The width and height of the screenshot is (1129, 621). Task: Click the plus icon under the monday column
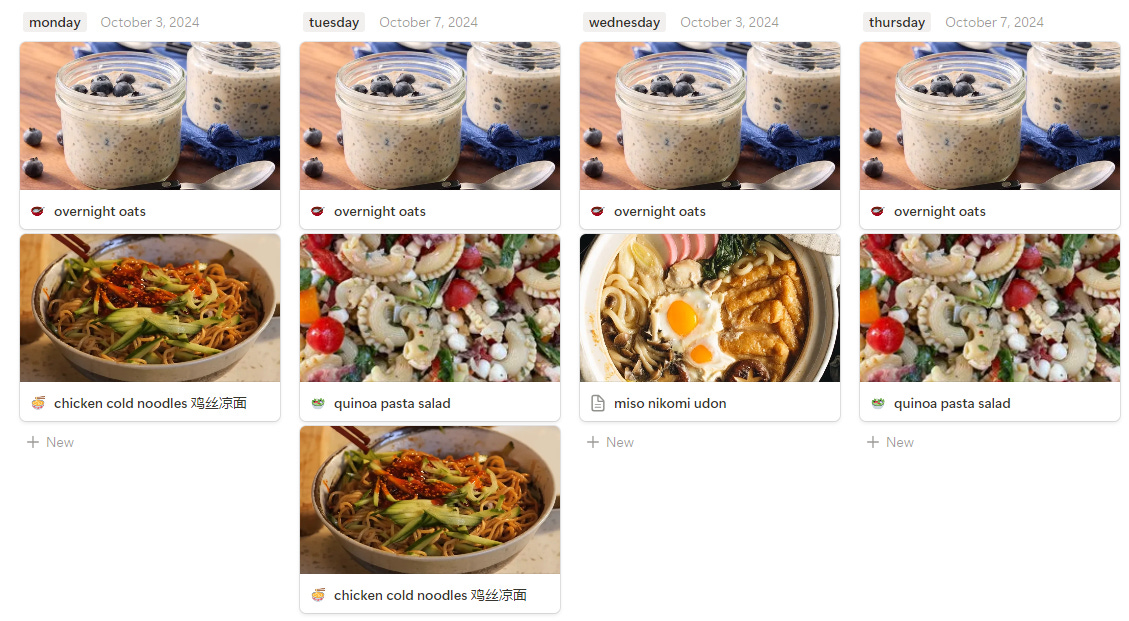(x=32, y=442)
